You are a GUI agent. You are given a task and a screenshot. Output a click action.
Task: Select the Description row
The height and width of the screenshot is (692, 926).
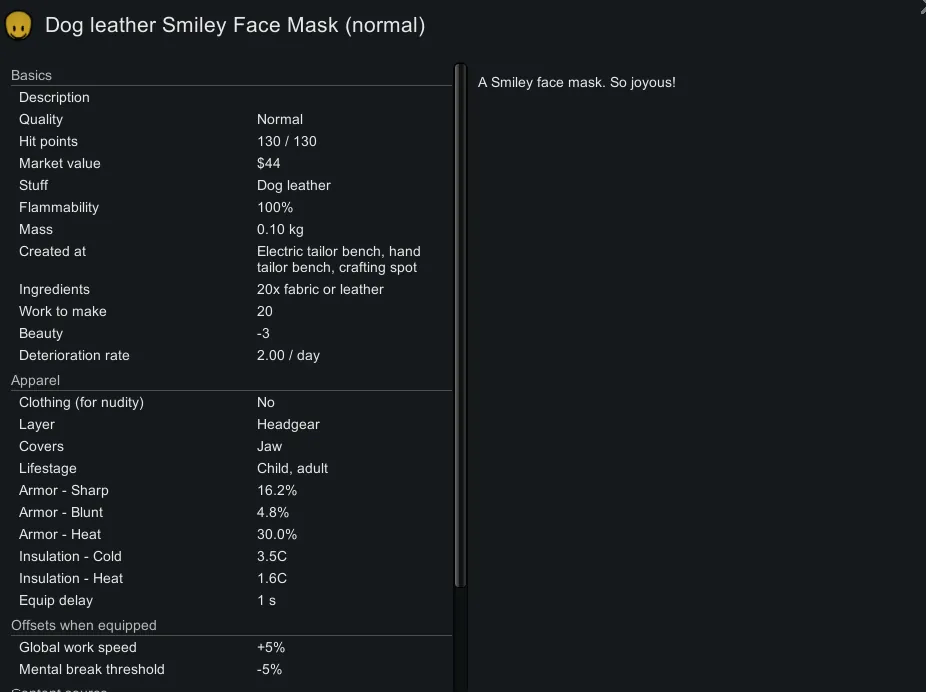pos(232,97)
